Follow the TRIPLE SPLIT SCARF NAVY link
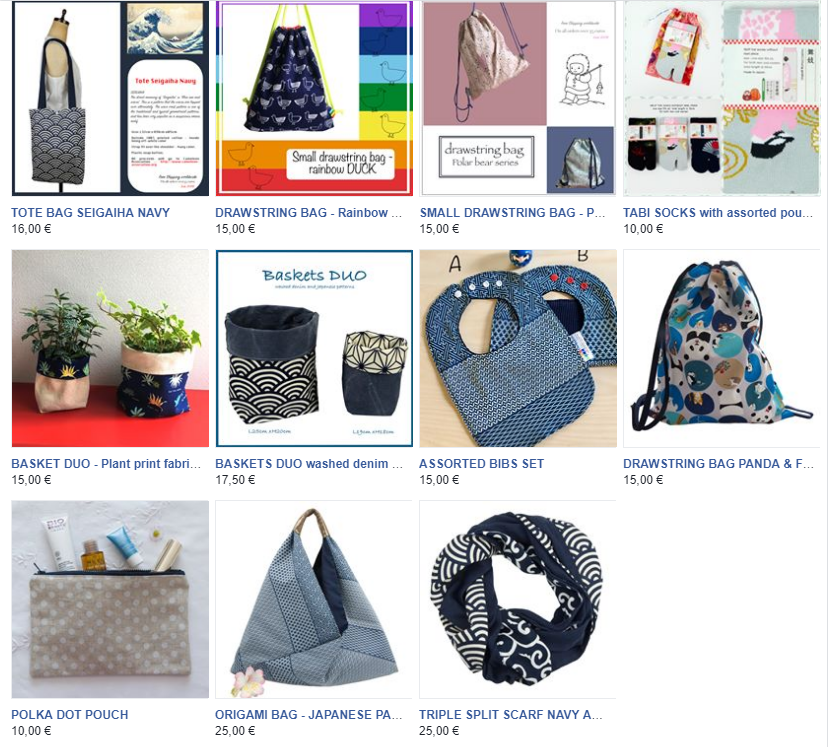The image size is (828, 747). tap(511, 714)
